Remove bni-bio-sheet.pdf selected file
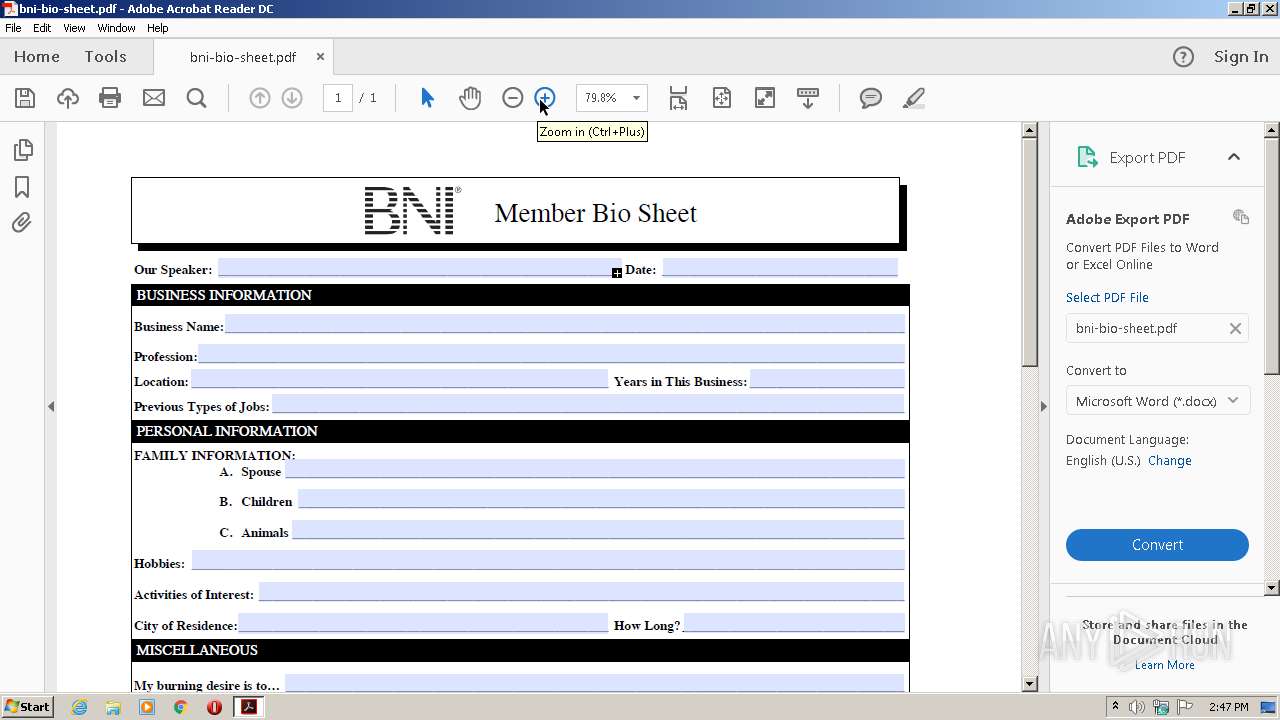1280x720 pixels. pos(1235,328)
